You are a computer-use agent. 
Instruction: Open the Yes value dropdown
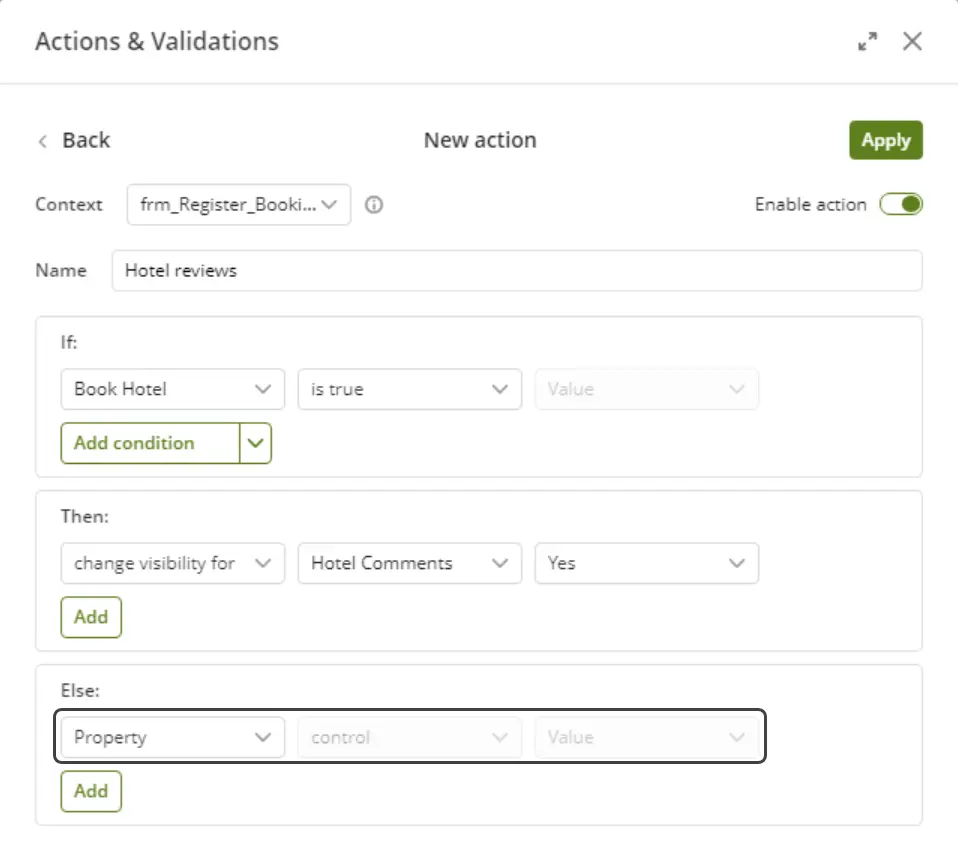point(646,563)
